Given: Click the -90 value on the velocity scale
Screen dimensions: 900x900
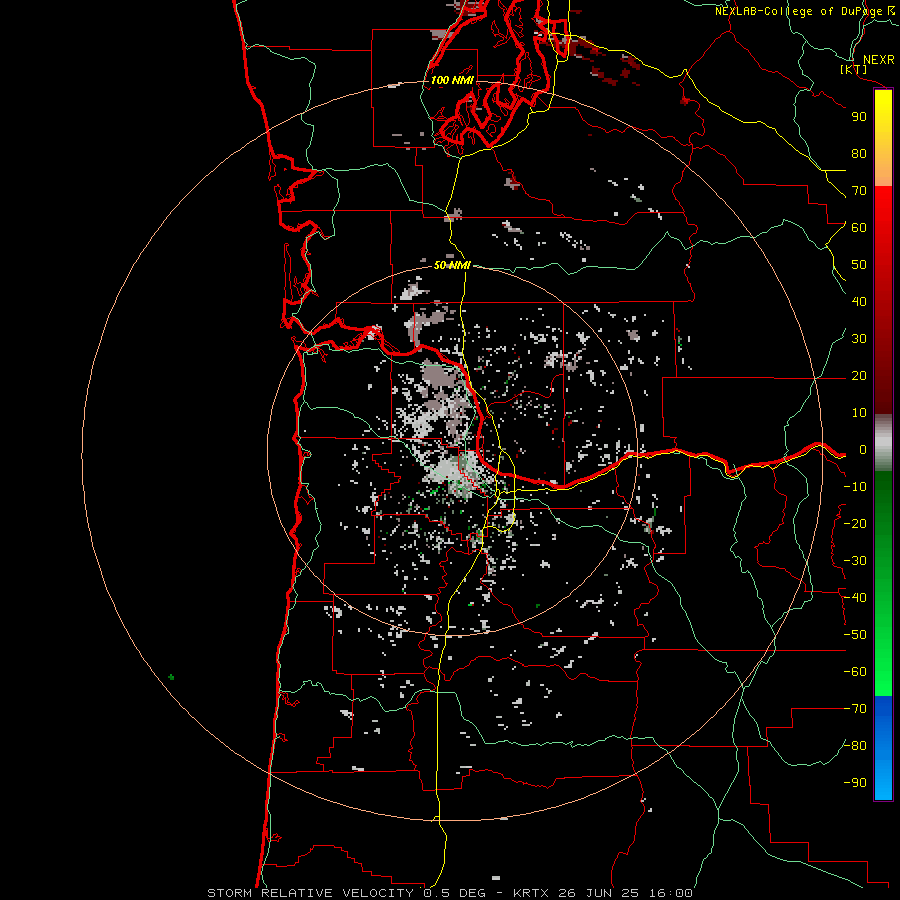Looking at the screenshot, I should click(855, 783).
